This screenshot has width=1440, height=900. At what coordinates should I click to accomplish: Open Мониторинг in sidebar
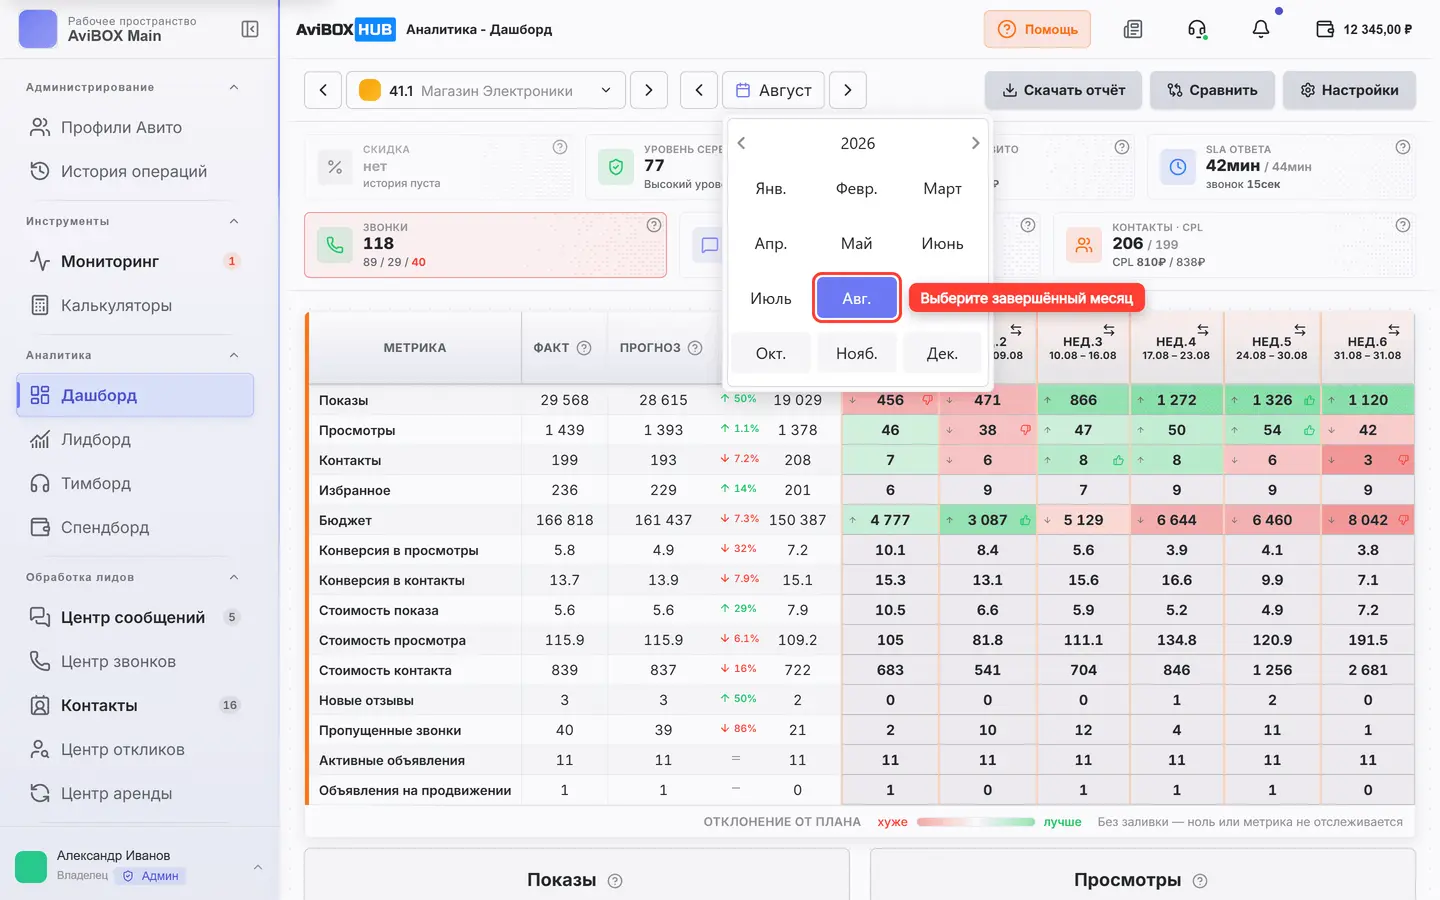(135, 261)
